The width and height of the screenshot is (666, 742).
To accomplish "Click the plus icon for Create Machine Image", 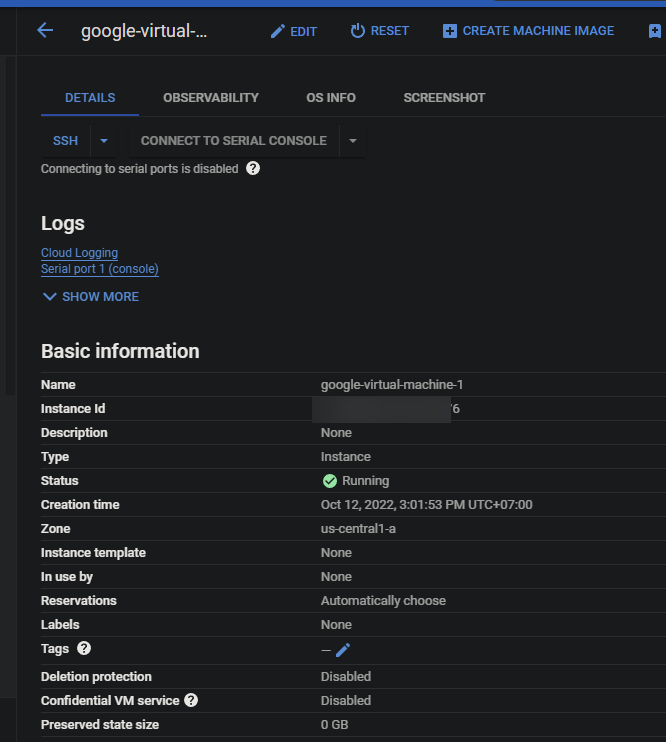I will point(450,31).
